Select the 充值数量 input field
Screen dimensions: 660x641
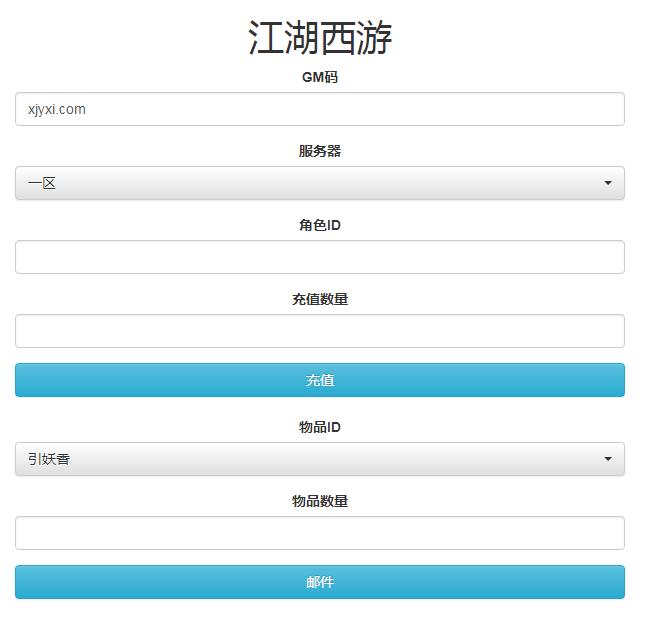(320, 331)
